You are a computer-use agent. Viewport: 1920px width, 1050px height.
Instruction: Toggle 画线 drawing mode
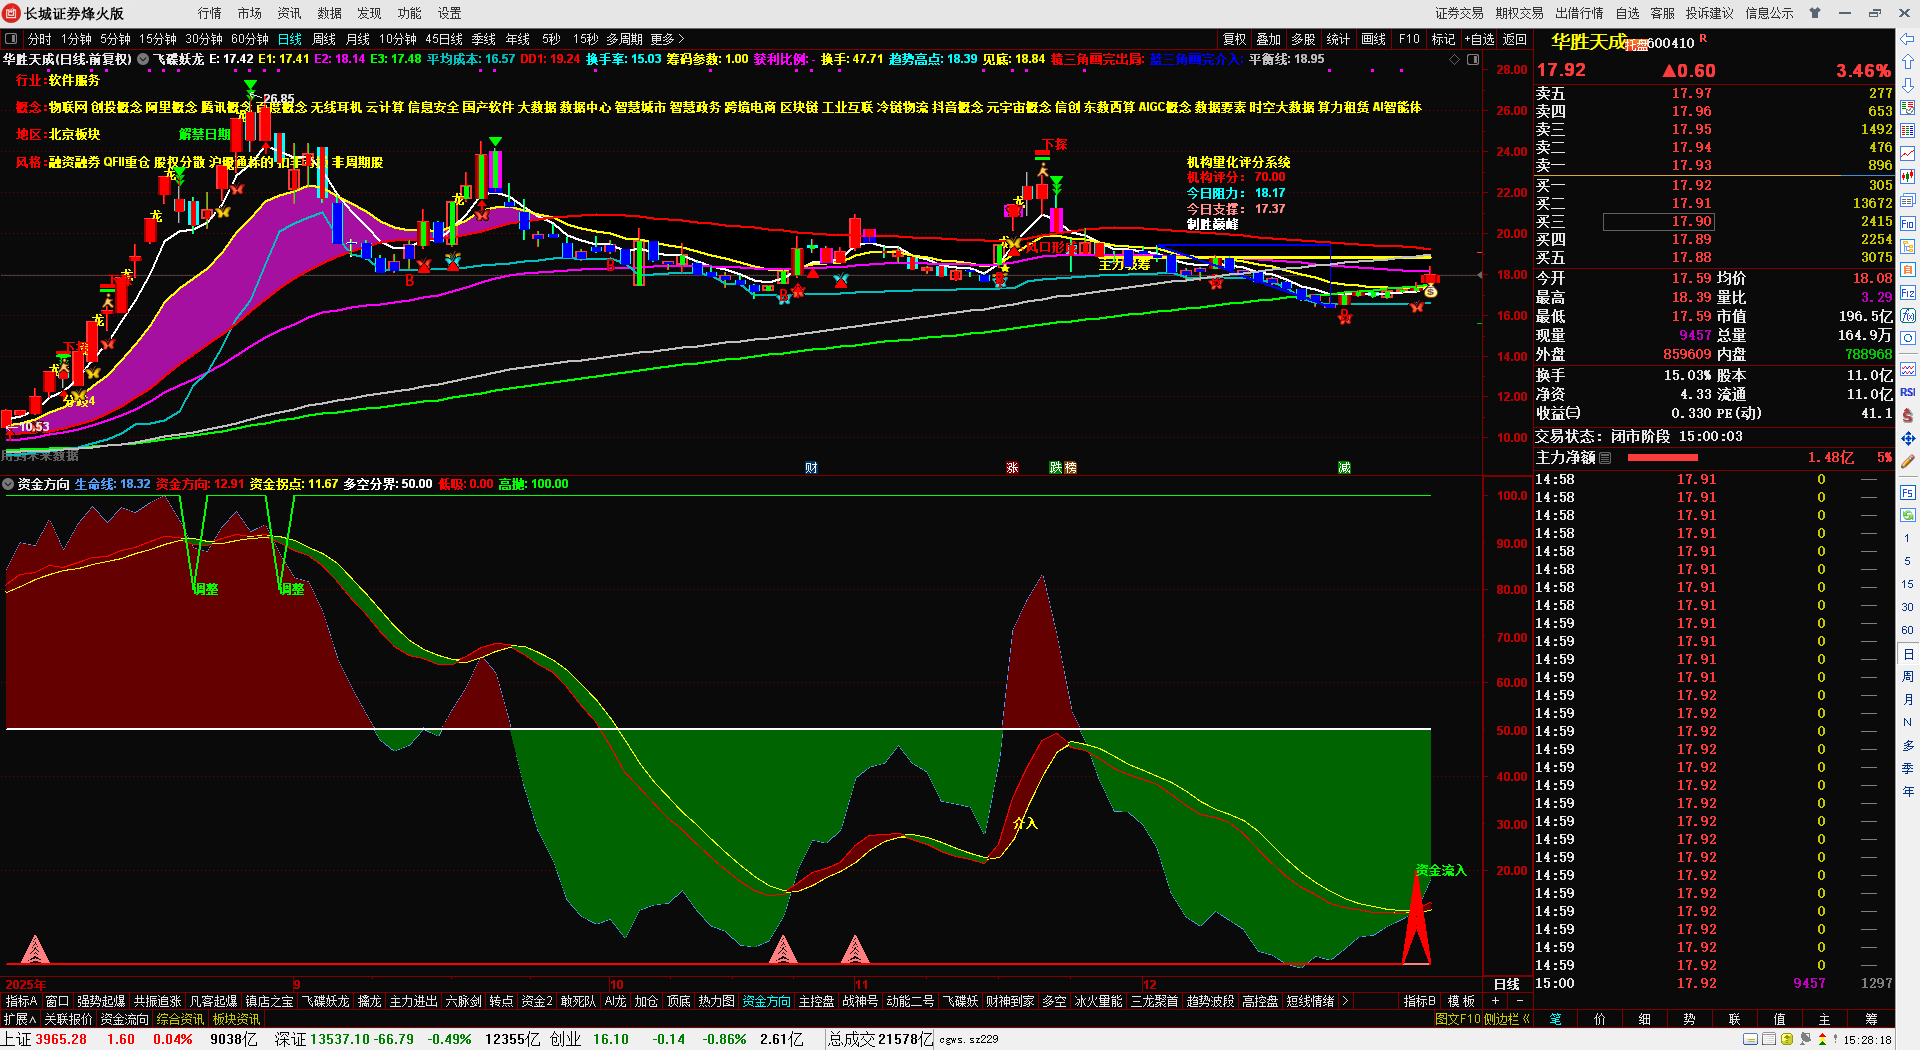(1374, 39)
